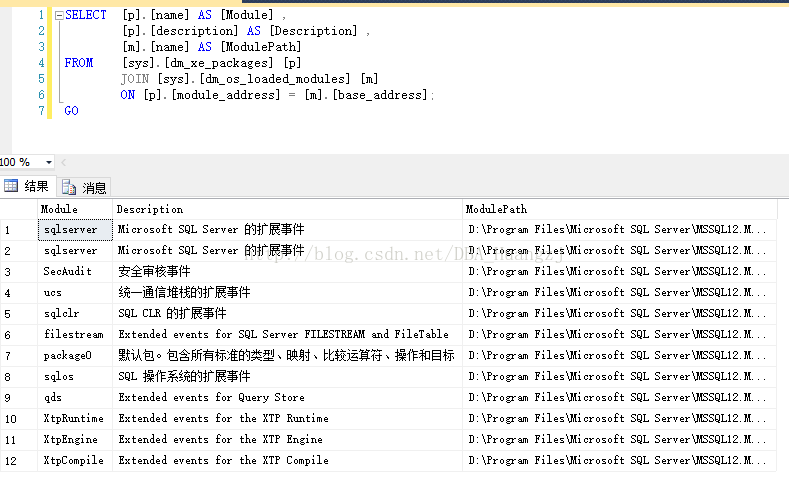Select row header number 12
The width and height of the screenshot is (789, 486).
pyautogui.click(x=19, y=460)
